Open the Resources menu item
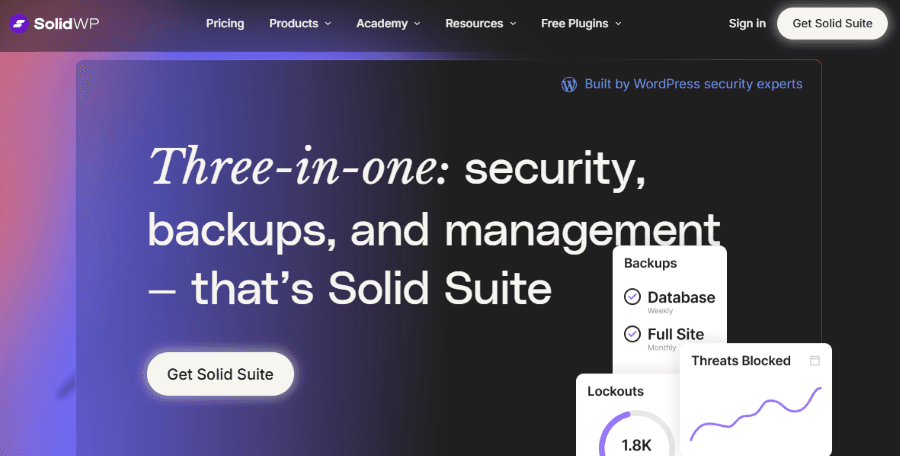This screenshot has width=900, height=456. 474,24
